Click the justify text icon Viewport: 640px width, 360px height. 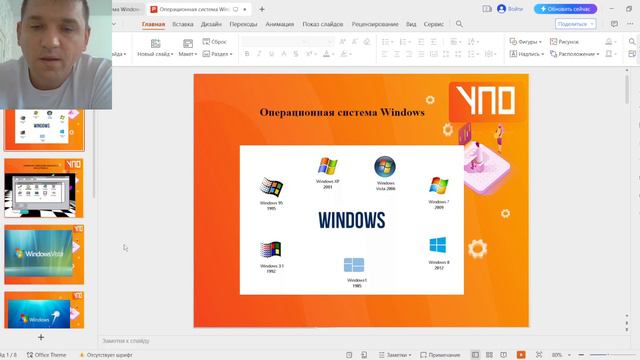click(x=421, y=54)
